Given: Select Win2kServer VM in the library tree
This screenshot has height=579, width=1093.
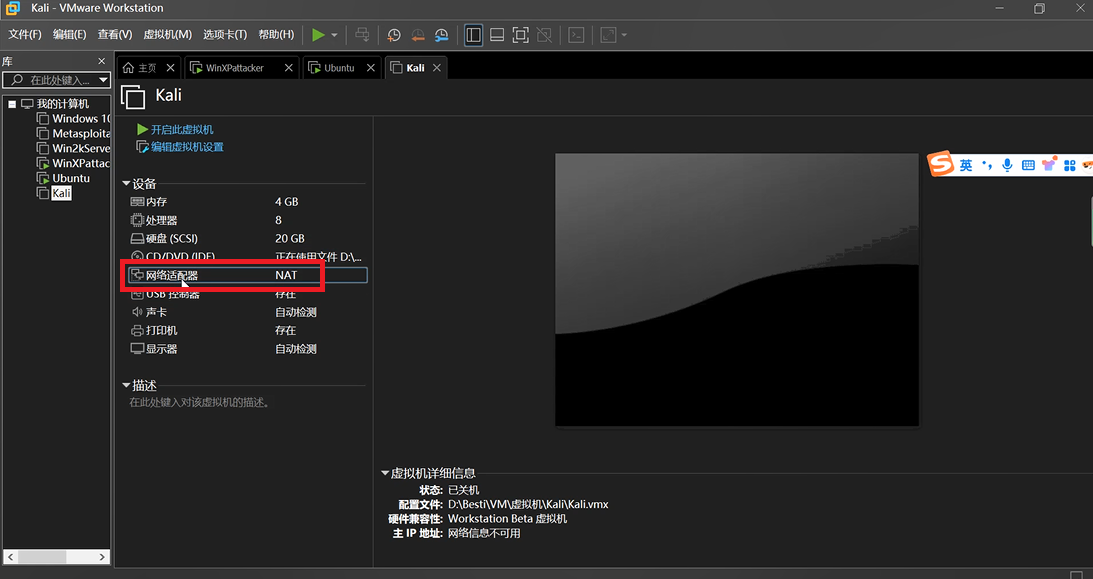Looking at the screenshot, I should point(81,148).
